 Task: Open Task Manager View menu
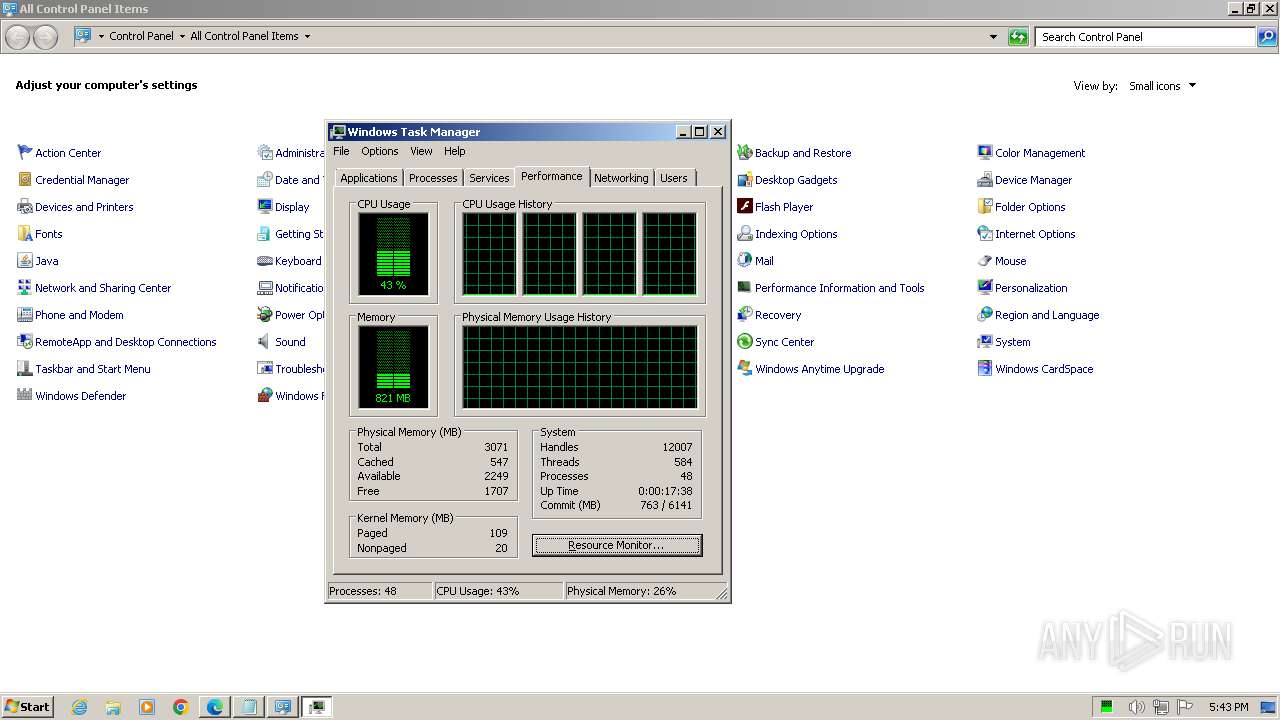pos(421,151)
